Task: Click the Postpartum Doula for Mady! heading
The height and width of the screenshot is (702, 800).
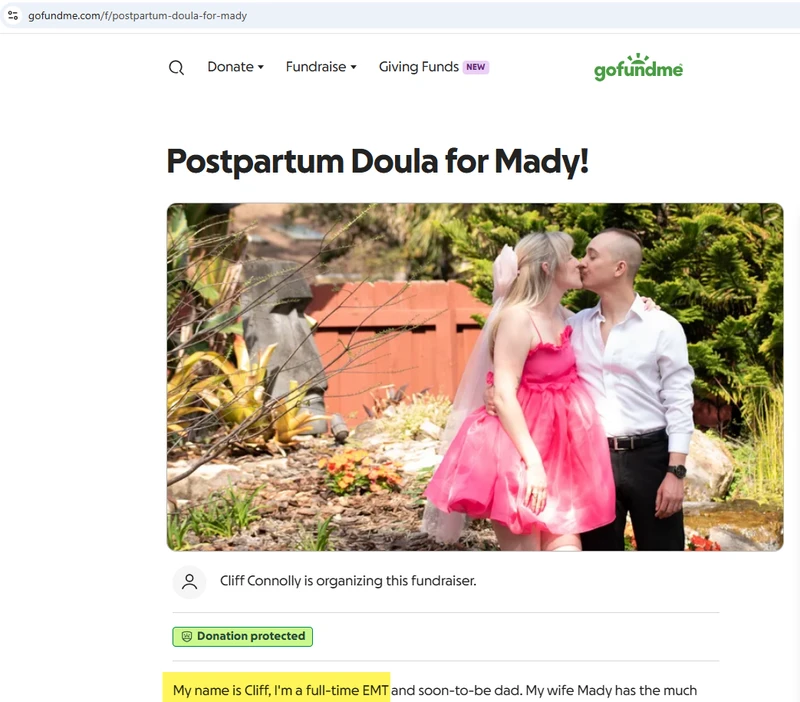Action: click(378, 161)
